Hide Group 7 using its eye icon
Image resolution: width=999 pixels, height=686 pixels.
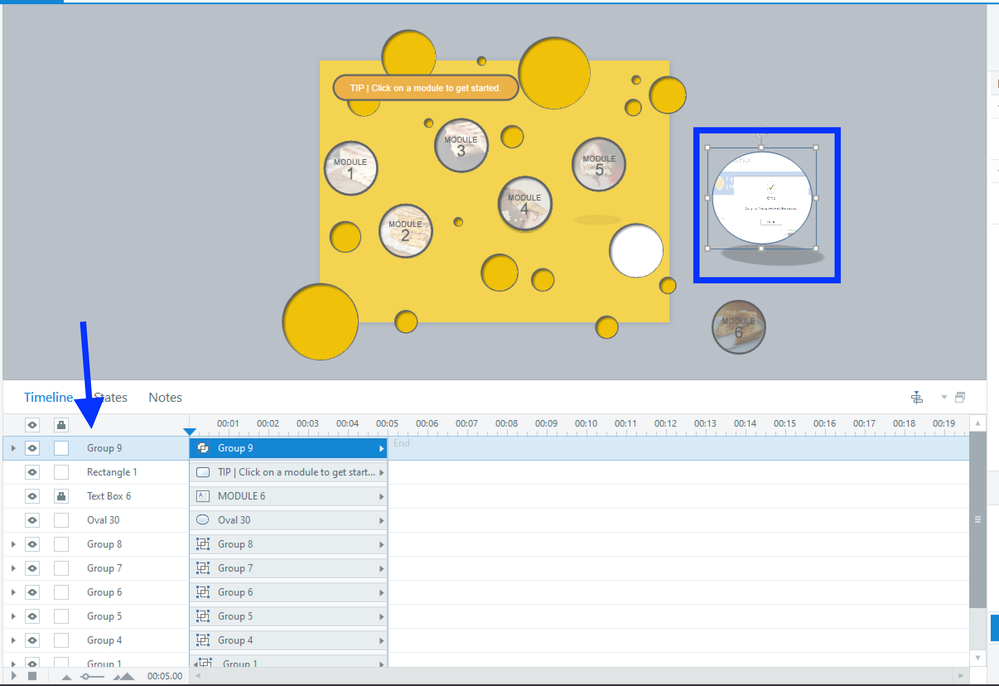pyautogui.click(x=32, y=568)
